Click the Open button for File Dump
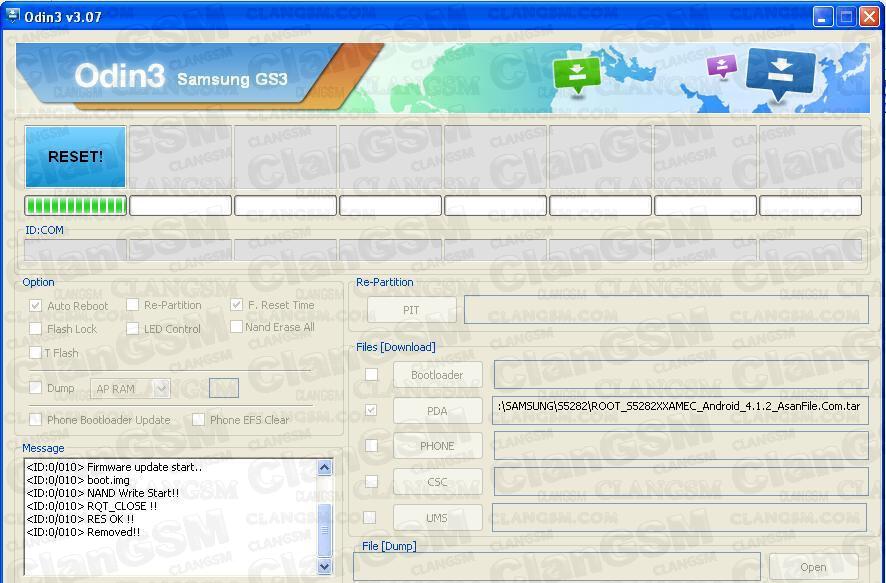Screen dimensions: 886x583 point(814,567)
